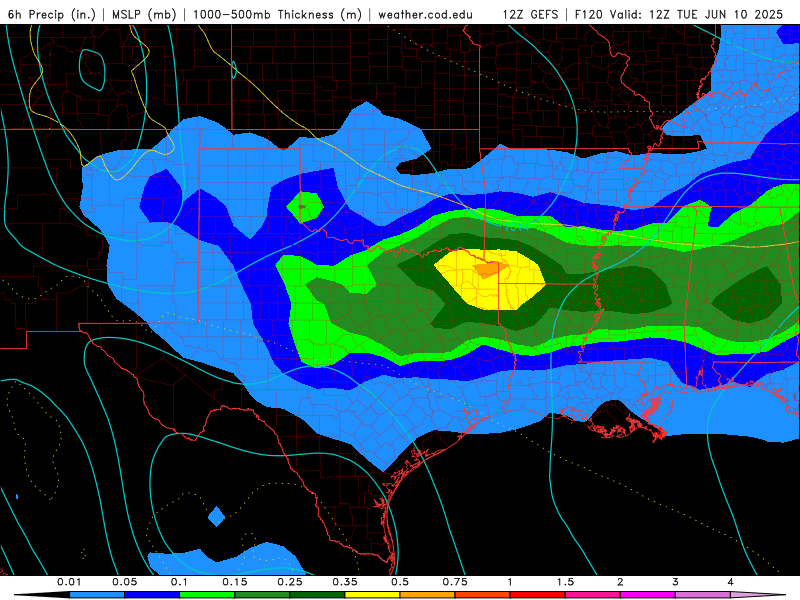The image size is (800, 600).
Task: Click the 0.25 legend value
Action: pos(290,582)
